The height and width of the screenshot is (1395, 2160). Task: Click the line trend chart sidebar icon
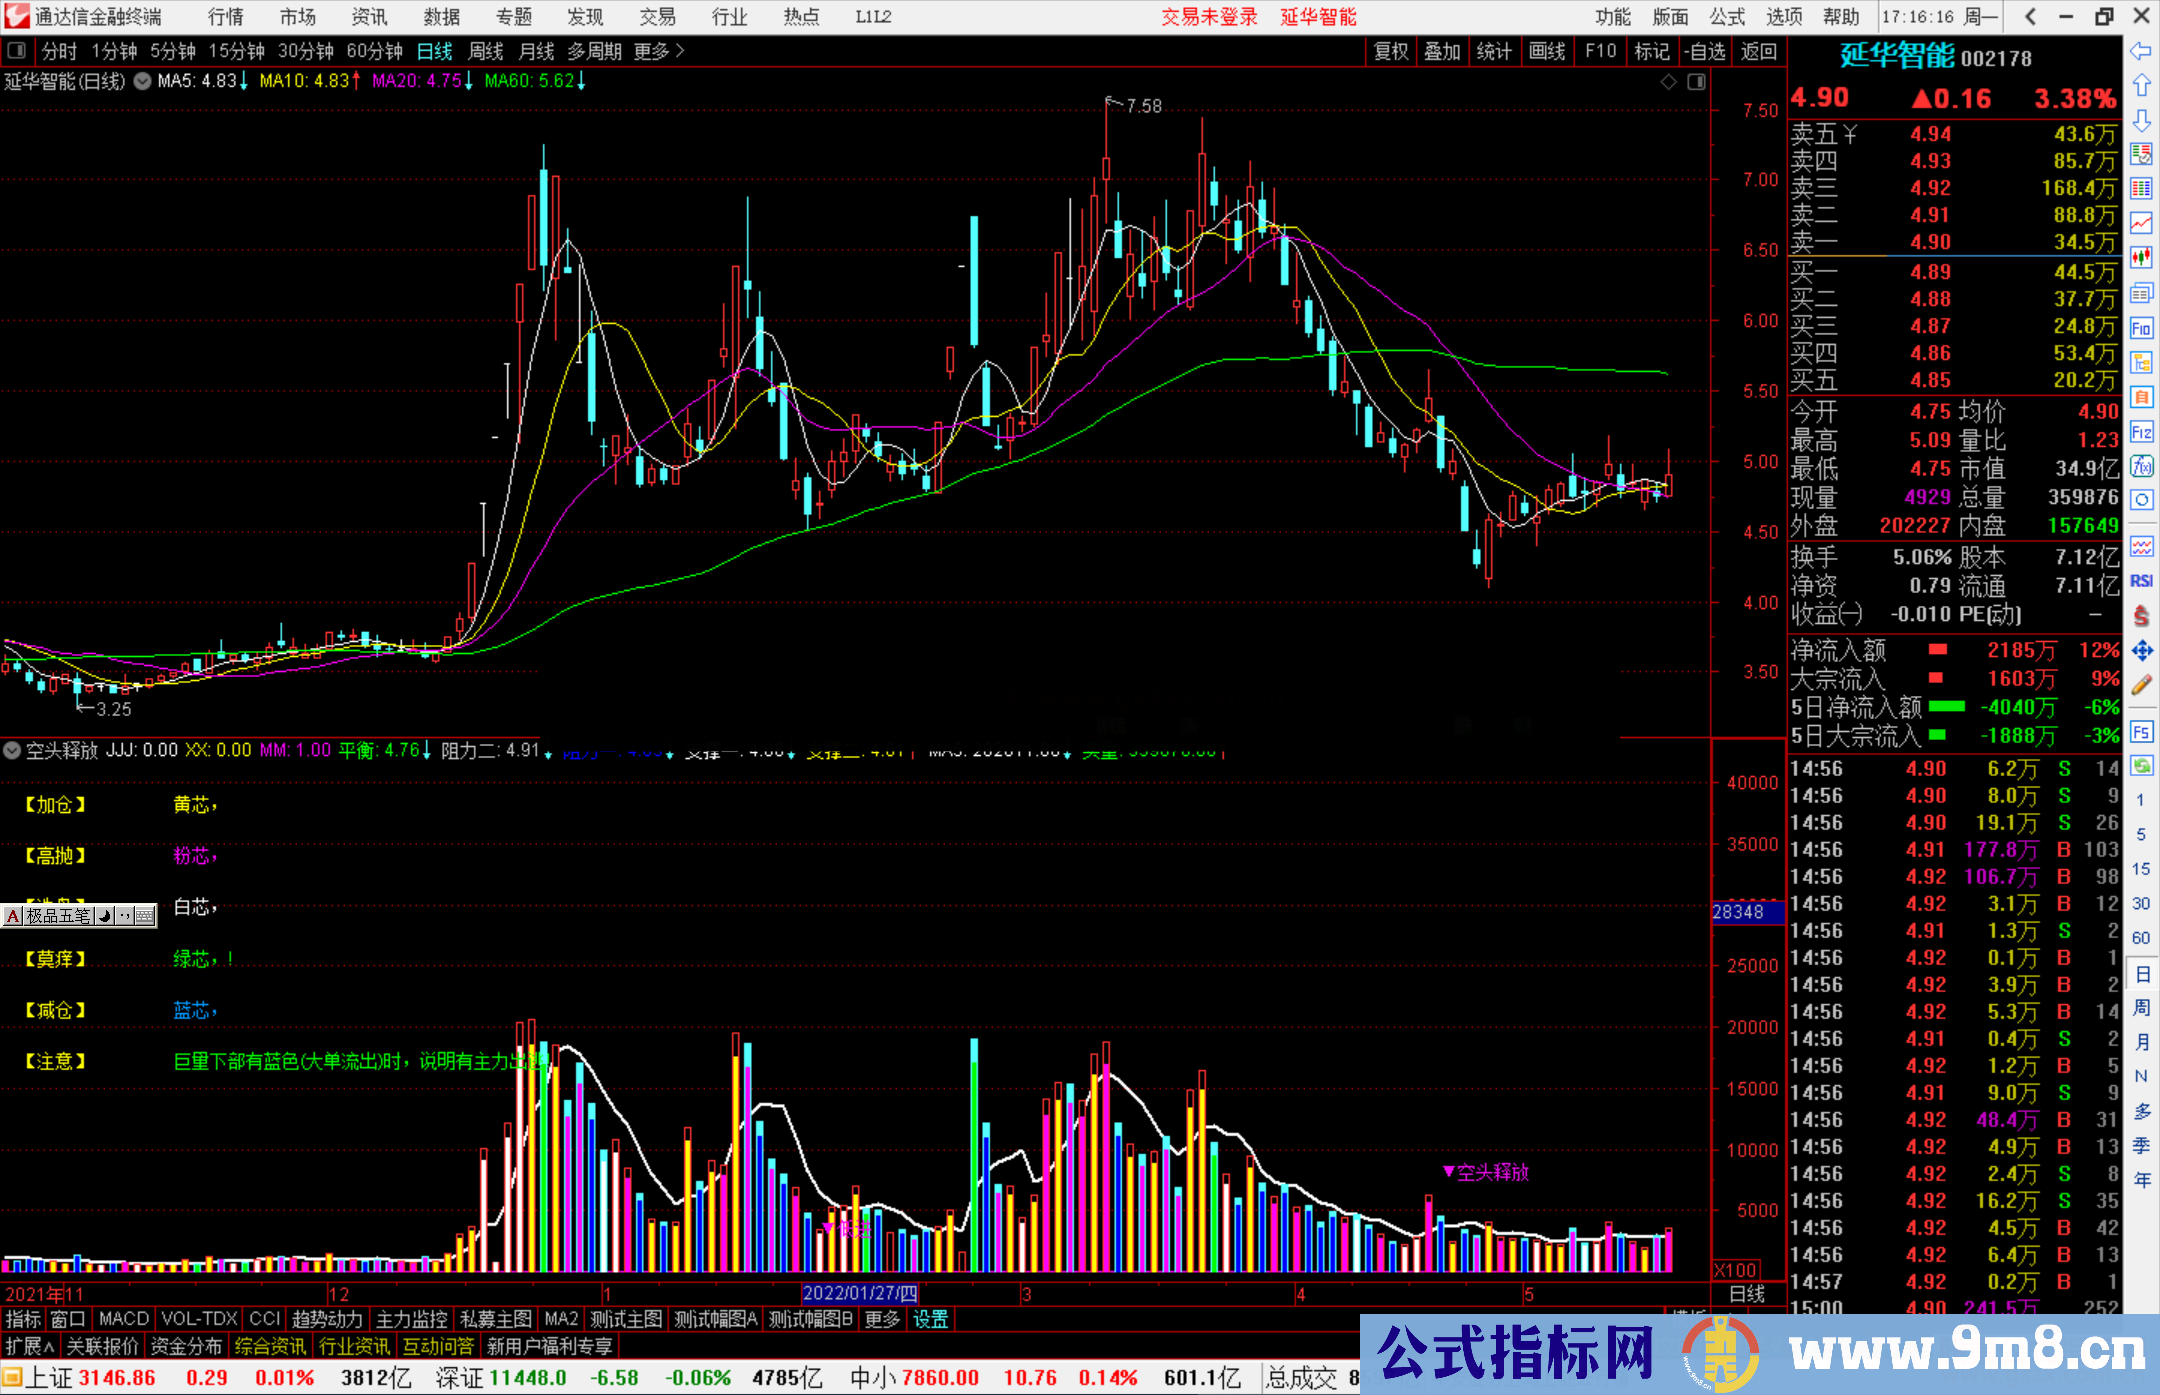point(2141,223)
